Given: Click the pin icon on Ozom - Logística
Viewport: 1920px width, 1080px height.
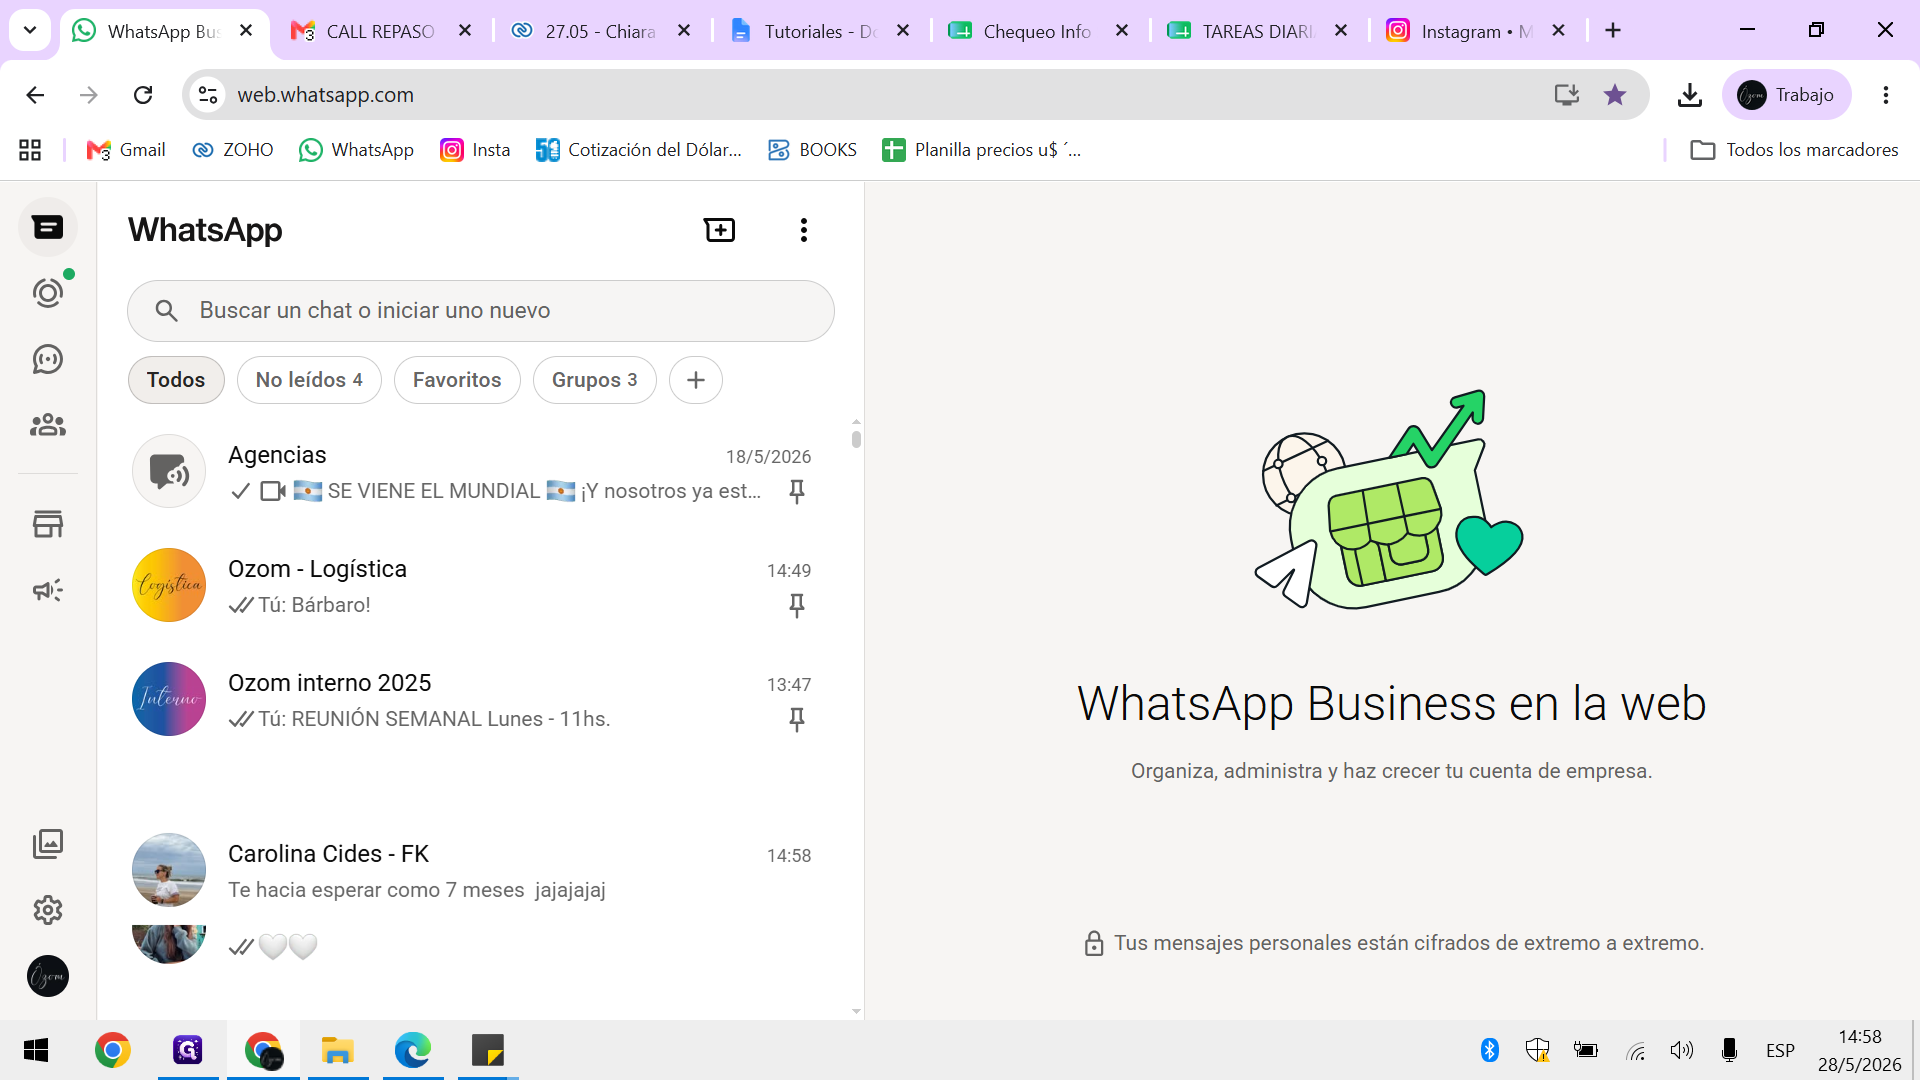Looking at the screenshot, I should pyautogui.click(x=797, y=605).
